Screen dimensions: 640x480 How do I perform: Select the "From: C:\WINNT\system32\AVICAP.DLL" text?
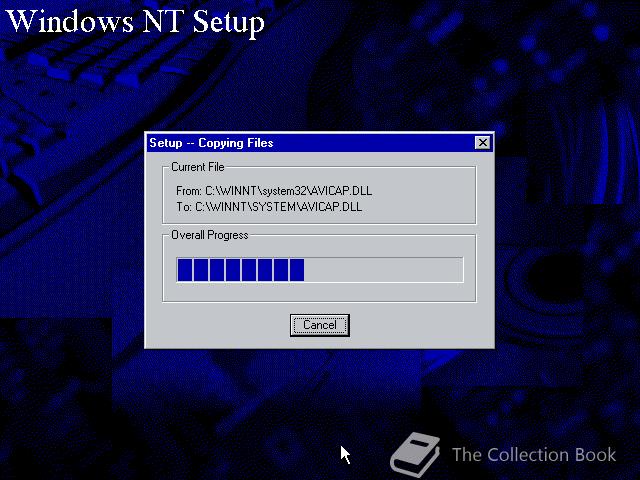[274, 191]
